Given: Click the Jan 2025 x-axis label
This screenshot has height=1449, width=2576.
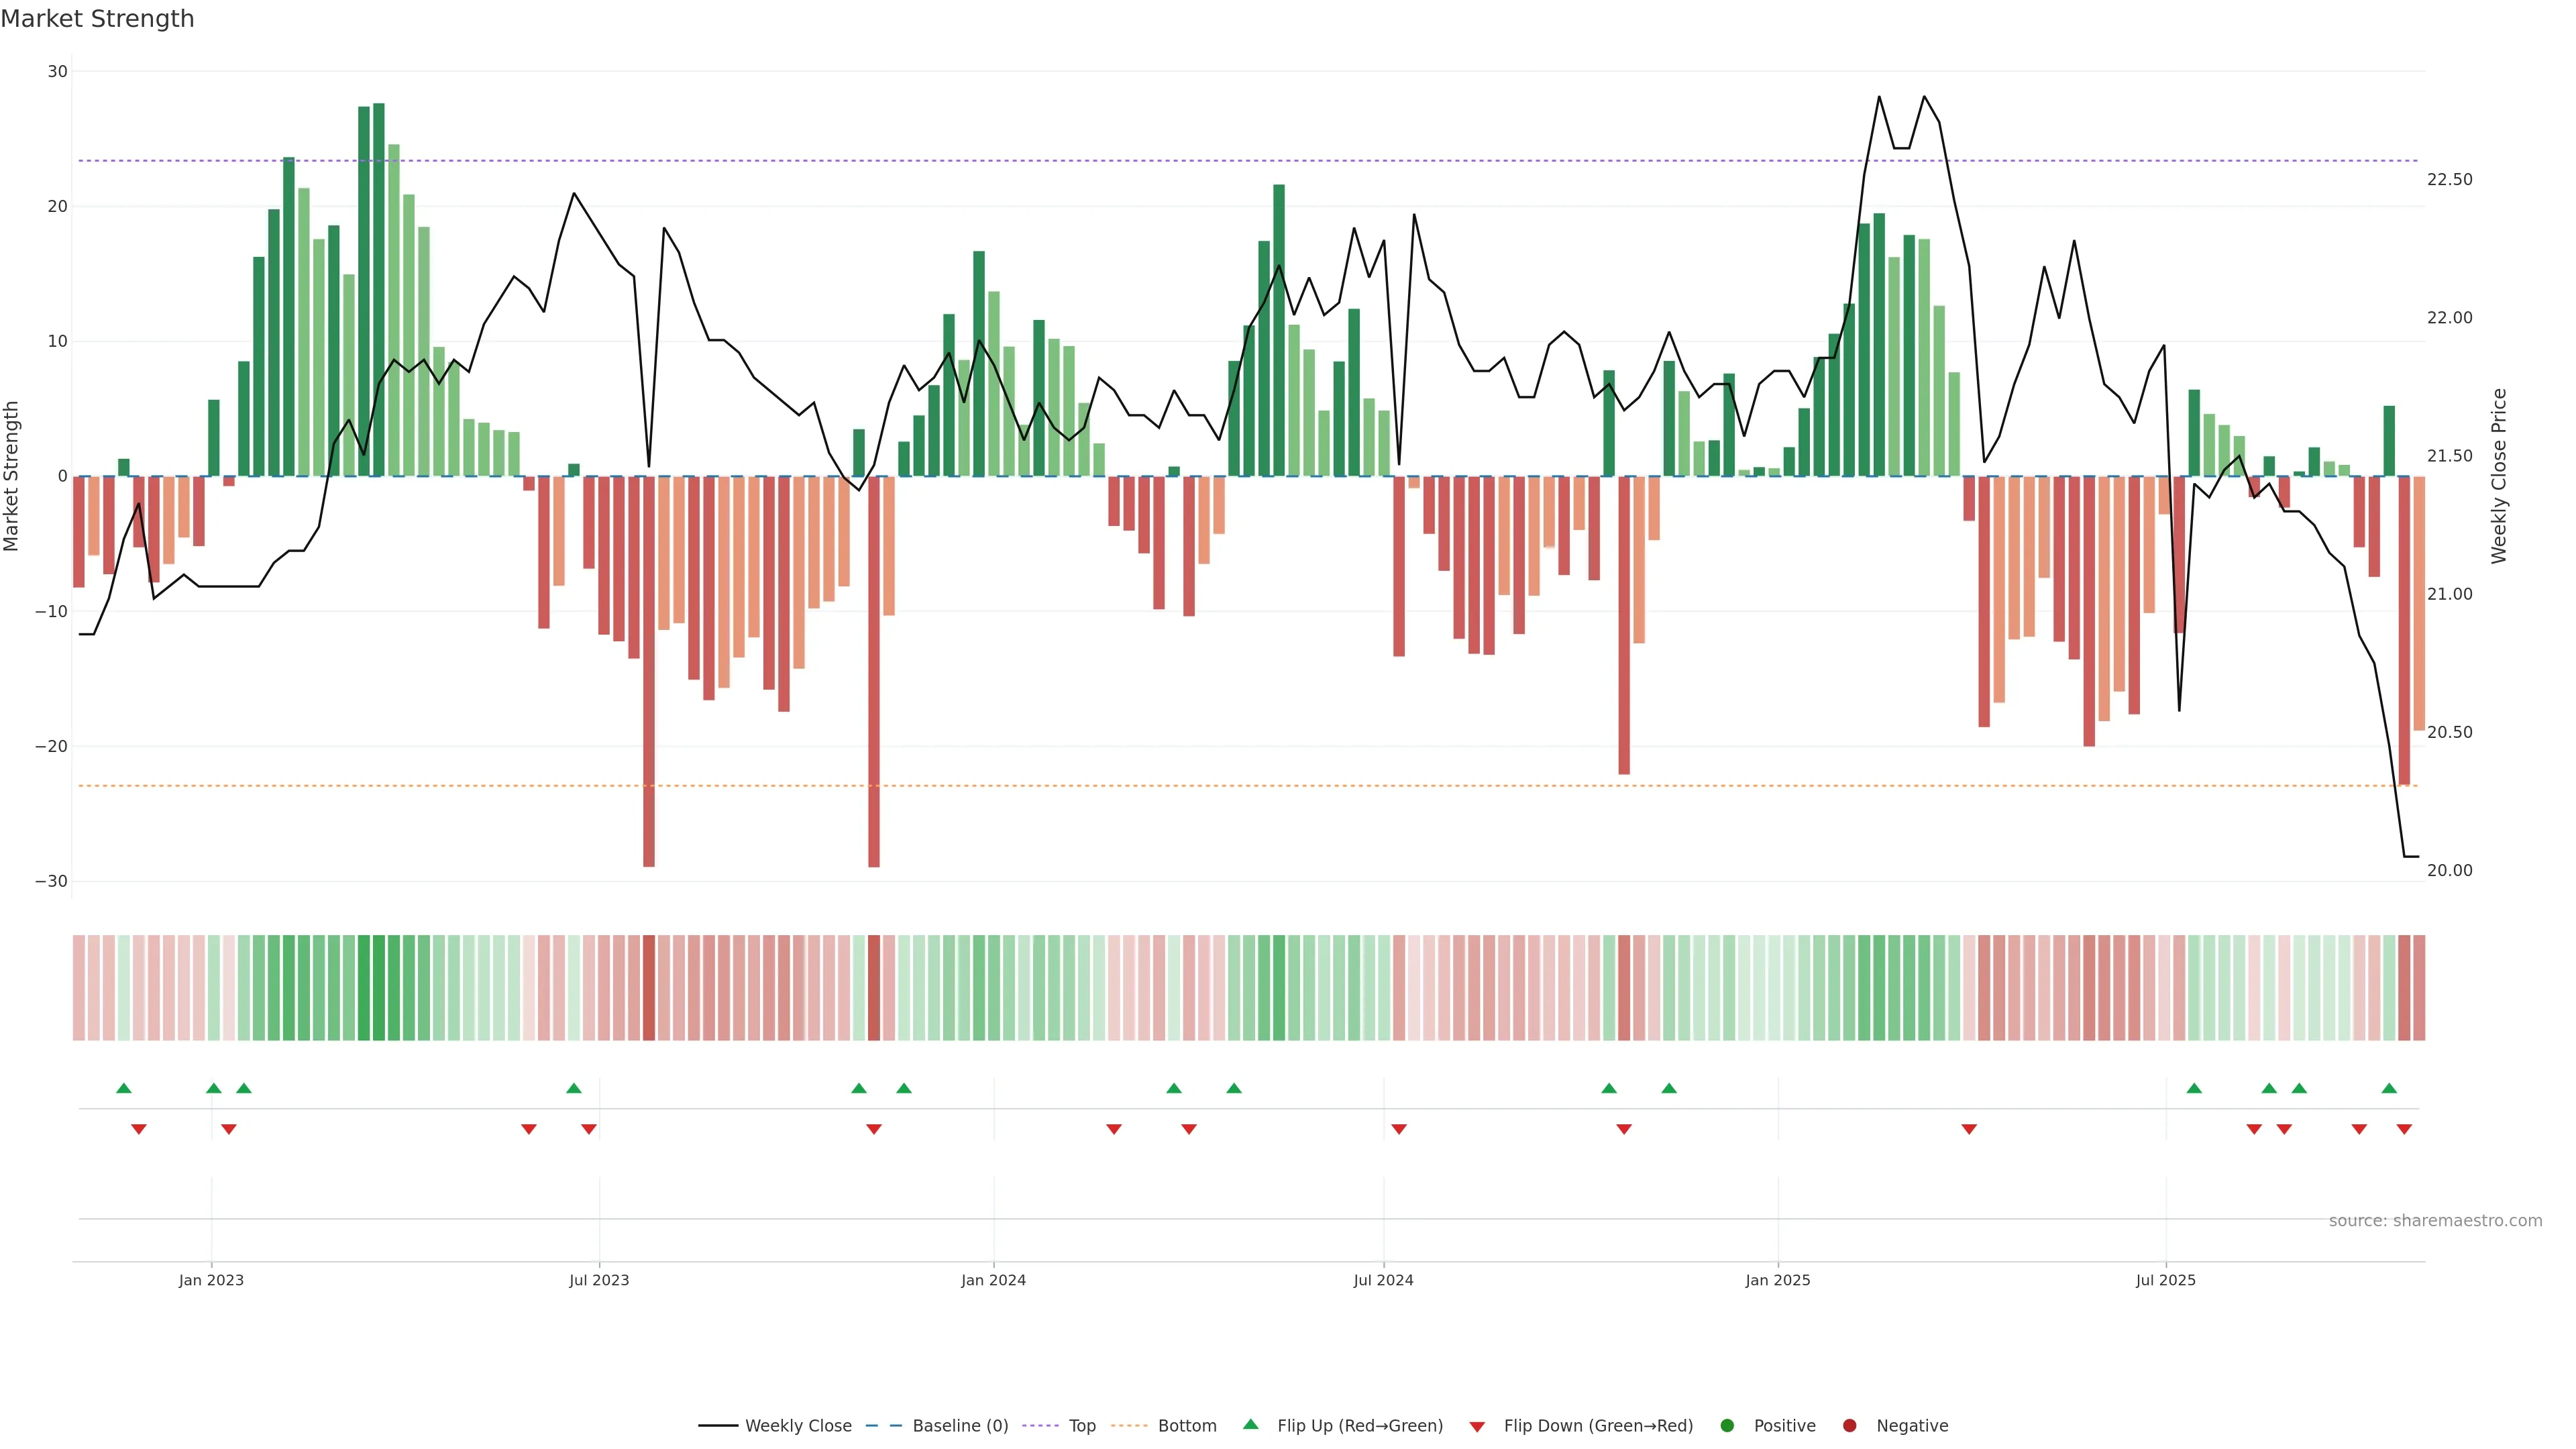Looking at the screenshot, I should click(1778, 1280).
